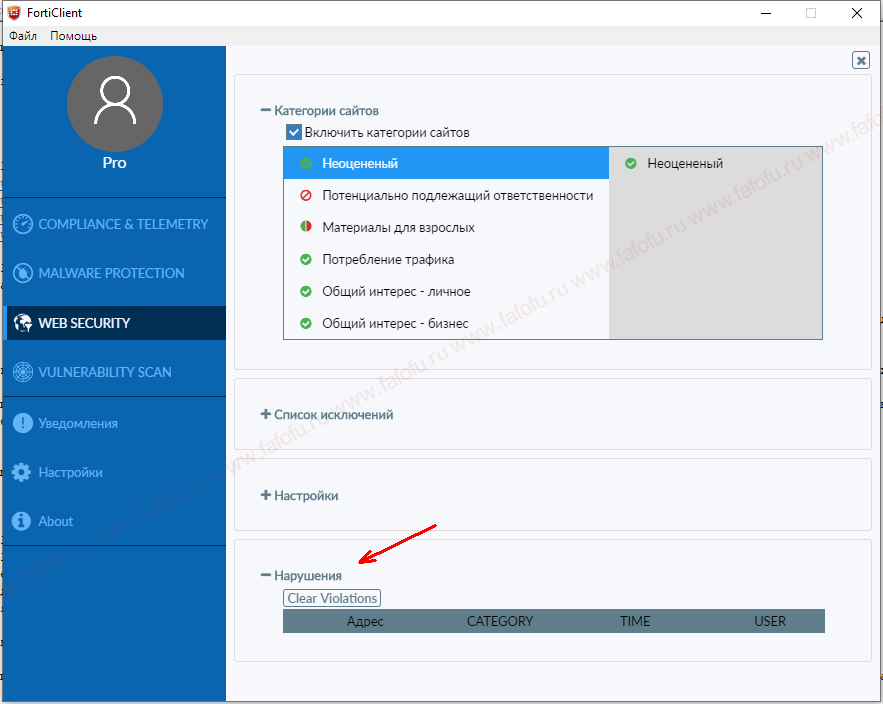Click the Malware Protection bug icon
Image resolution: width=883 pixels, height=704 pixels.
pyautogui.click(x=23, y=273)
